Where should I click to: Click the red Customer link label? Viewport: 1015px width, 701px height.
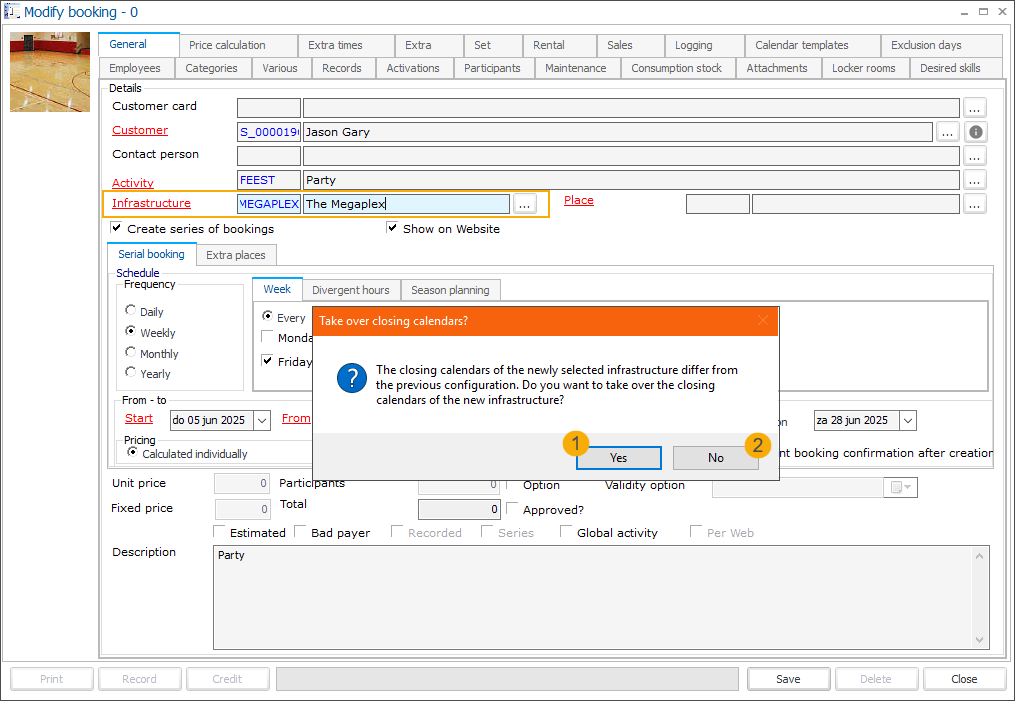point(140,130)
